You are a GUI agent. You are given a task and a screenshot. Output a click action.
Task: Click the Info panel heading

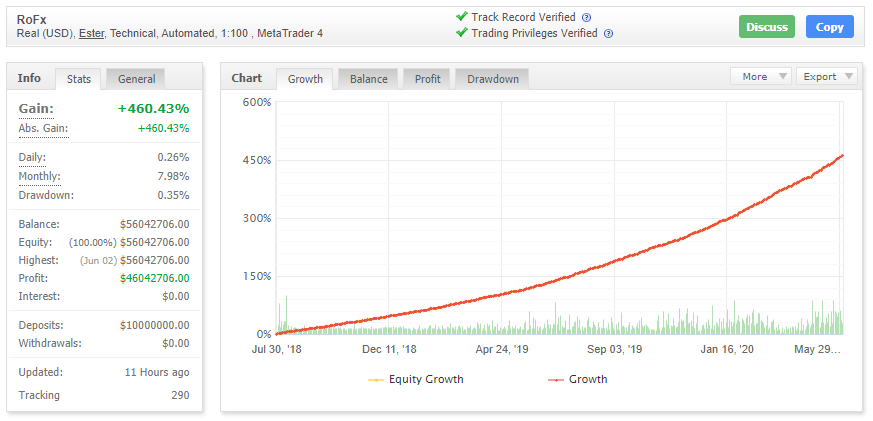(x=29, y=78)
